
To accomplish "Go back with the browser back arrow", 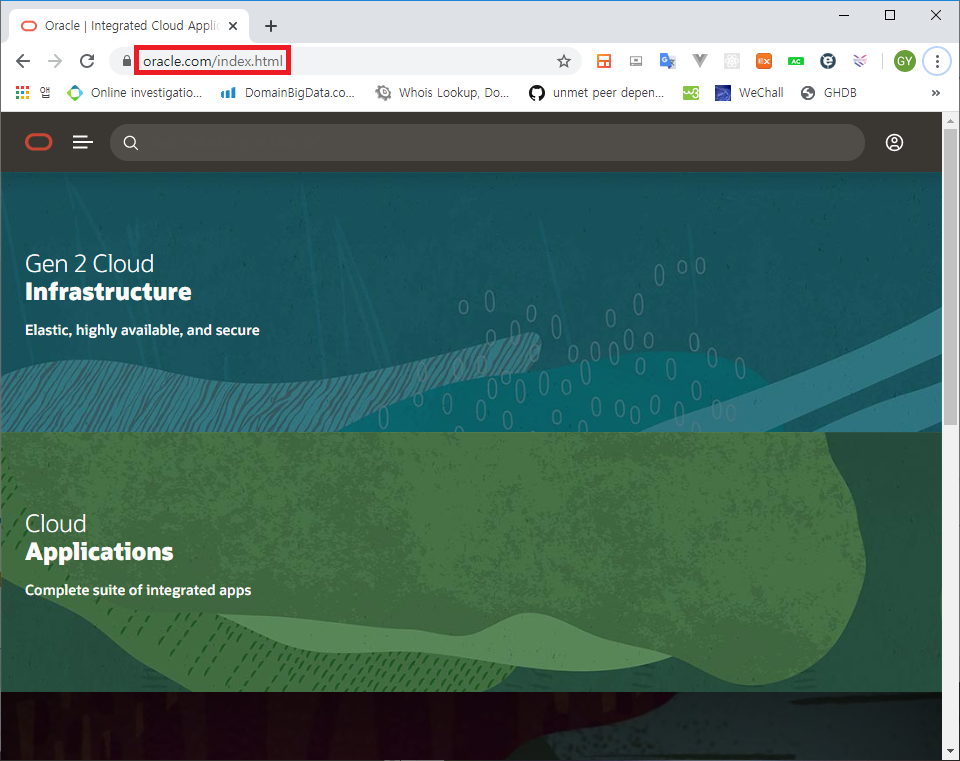I will pyautogui.click(x=23, y=61).
